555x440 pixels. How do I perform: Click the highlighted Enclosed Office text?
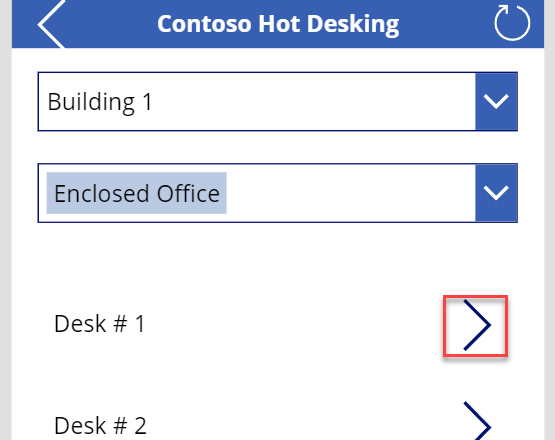[x=137, y=193]
